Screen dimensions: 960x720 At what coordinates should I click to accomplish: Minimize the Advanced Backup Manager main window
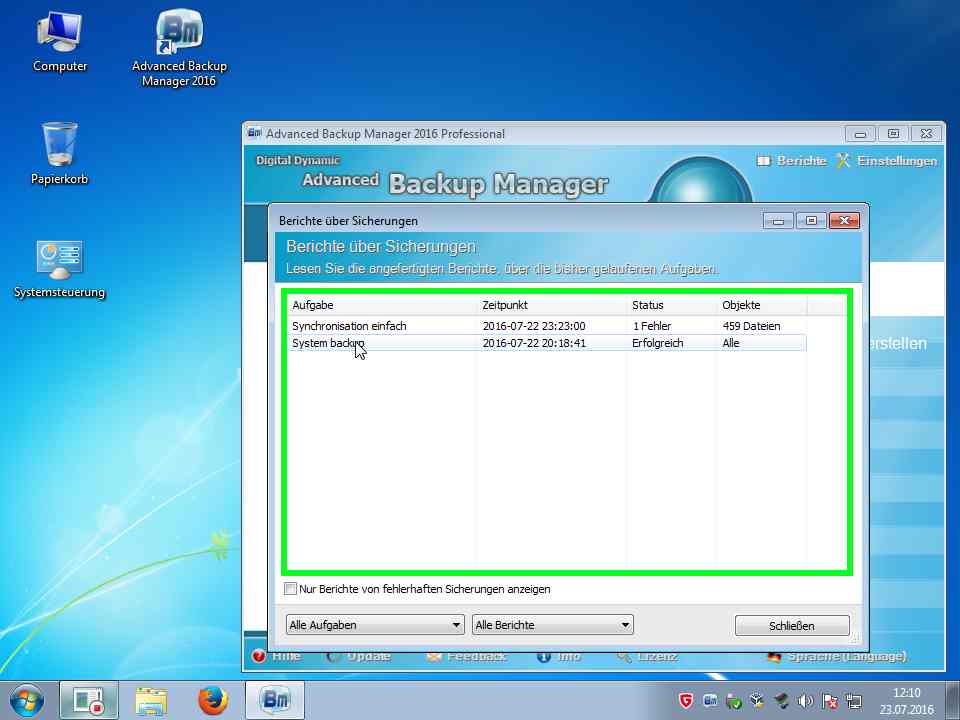pyautogui.click(x=860, y=133)
